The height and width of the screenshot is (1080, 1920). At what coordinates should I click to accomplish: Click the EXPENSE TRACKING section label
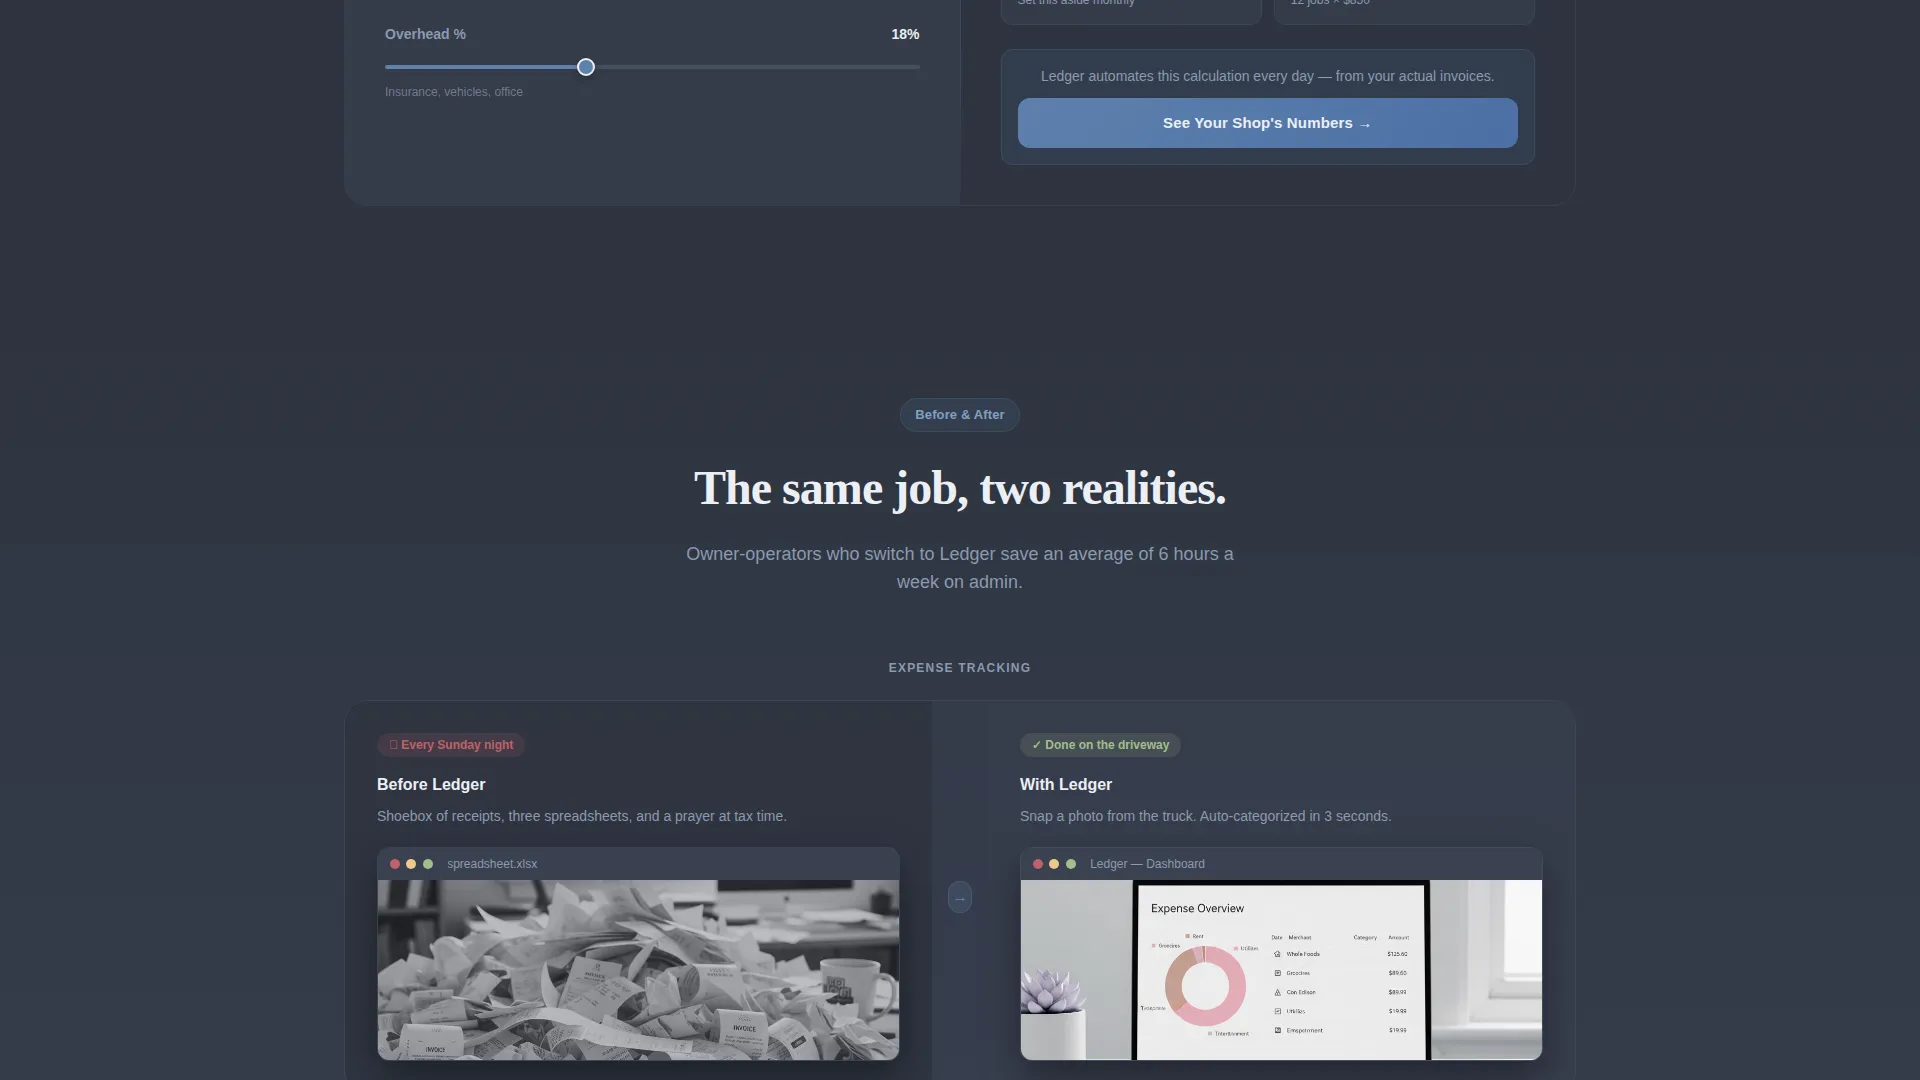point(959,668)
